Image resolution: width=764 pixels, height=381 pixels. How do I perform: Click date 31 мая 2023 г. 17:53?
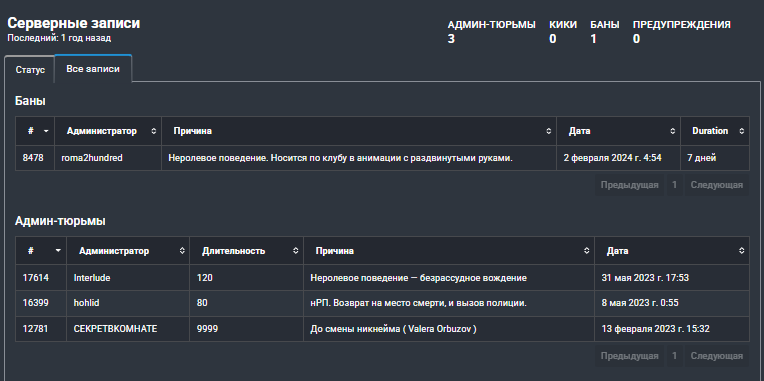645,278
